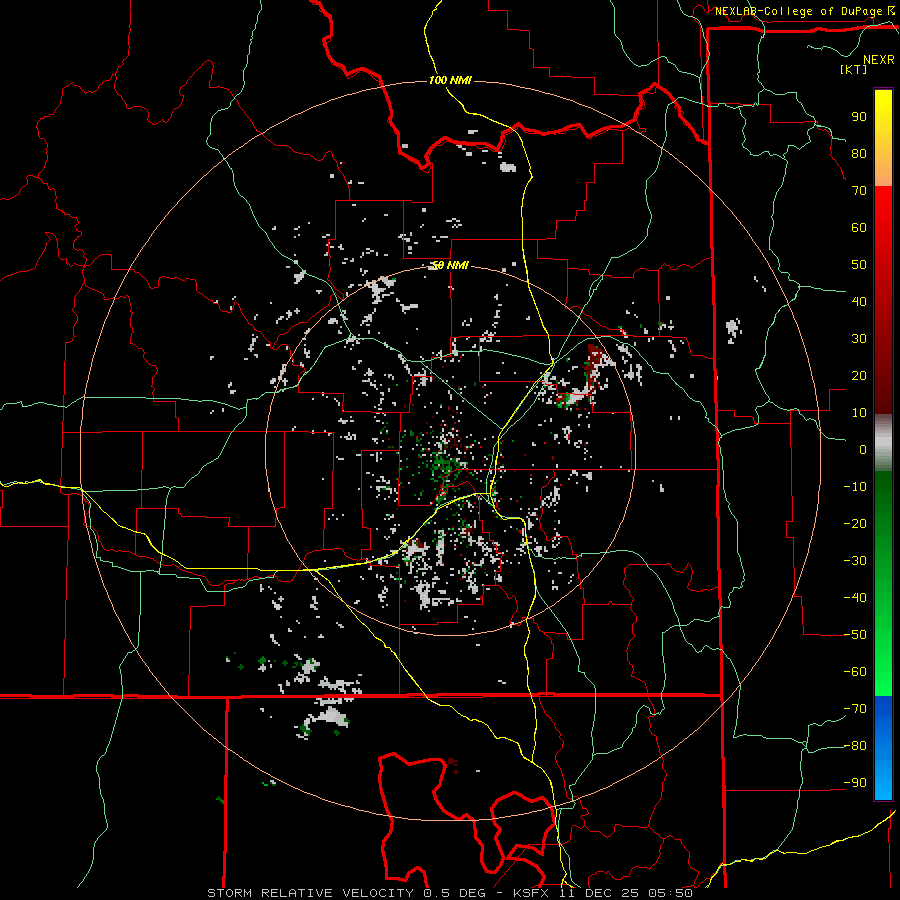Click the 20 value on the velocity scale
The width and height of the screenshot is (900, 900).
click(x=859, y=375)
